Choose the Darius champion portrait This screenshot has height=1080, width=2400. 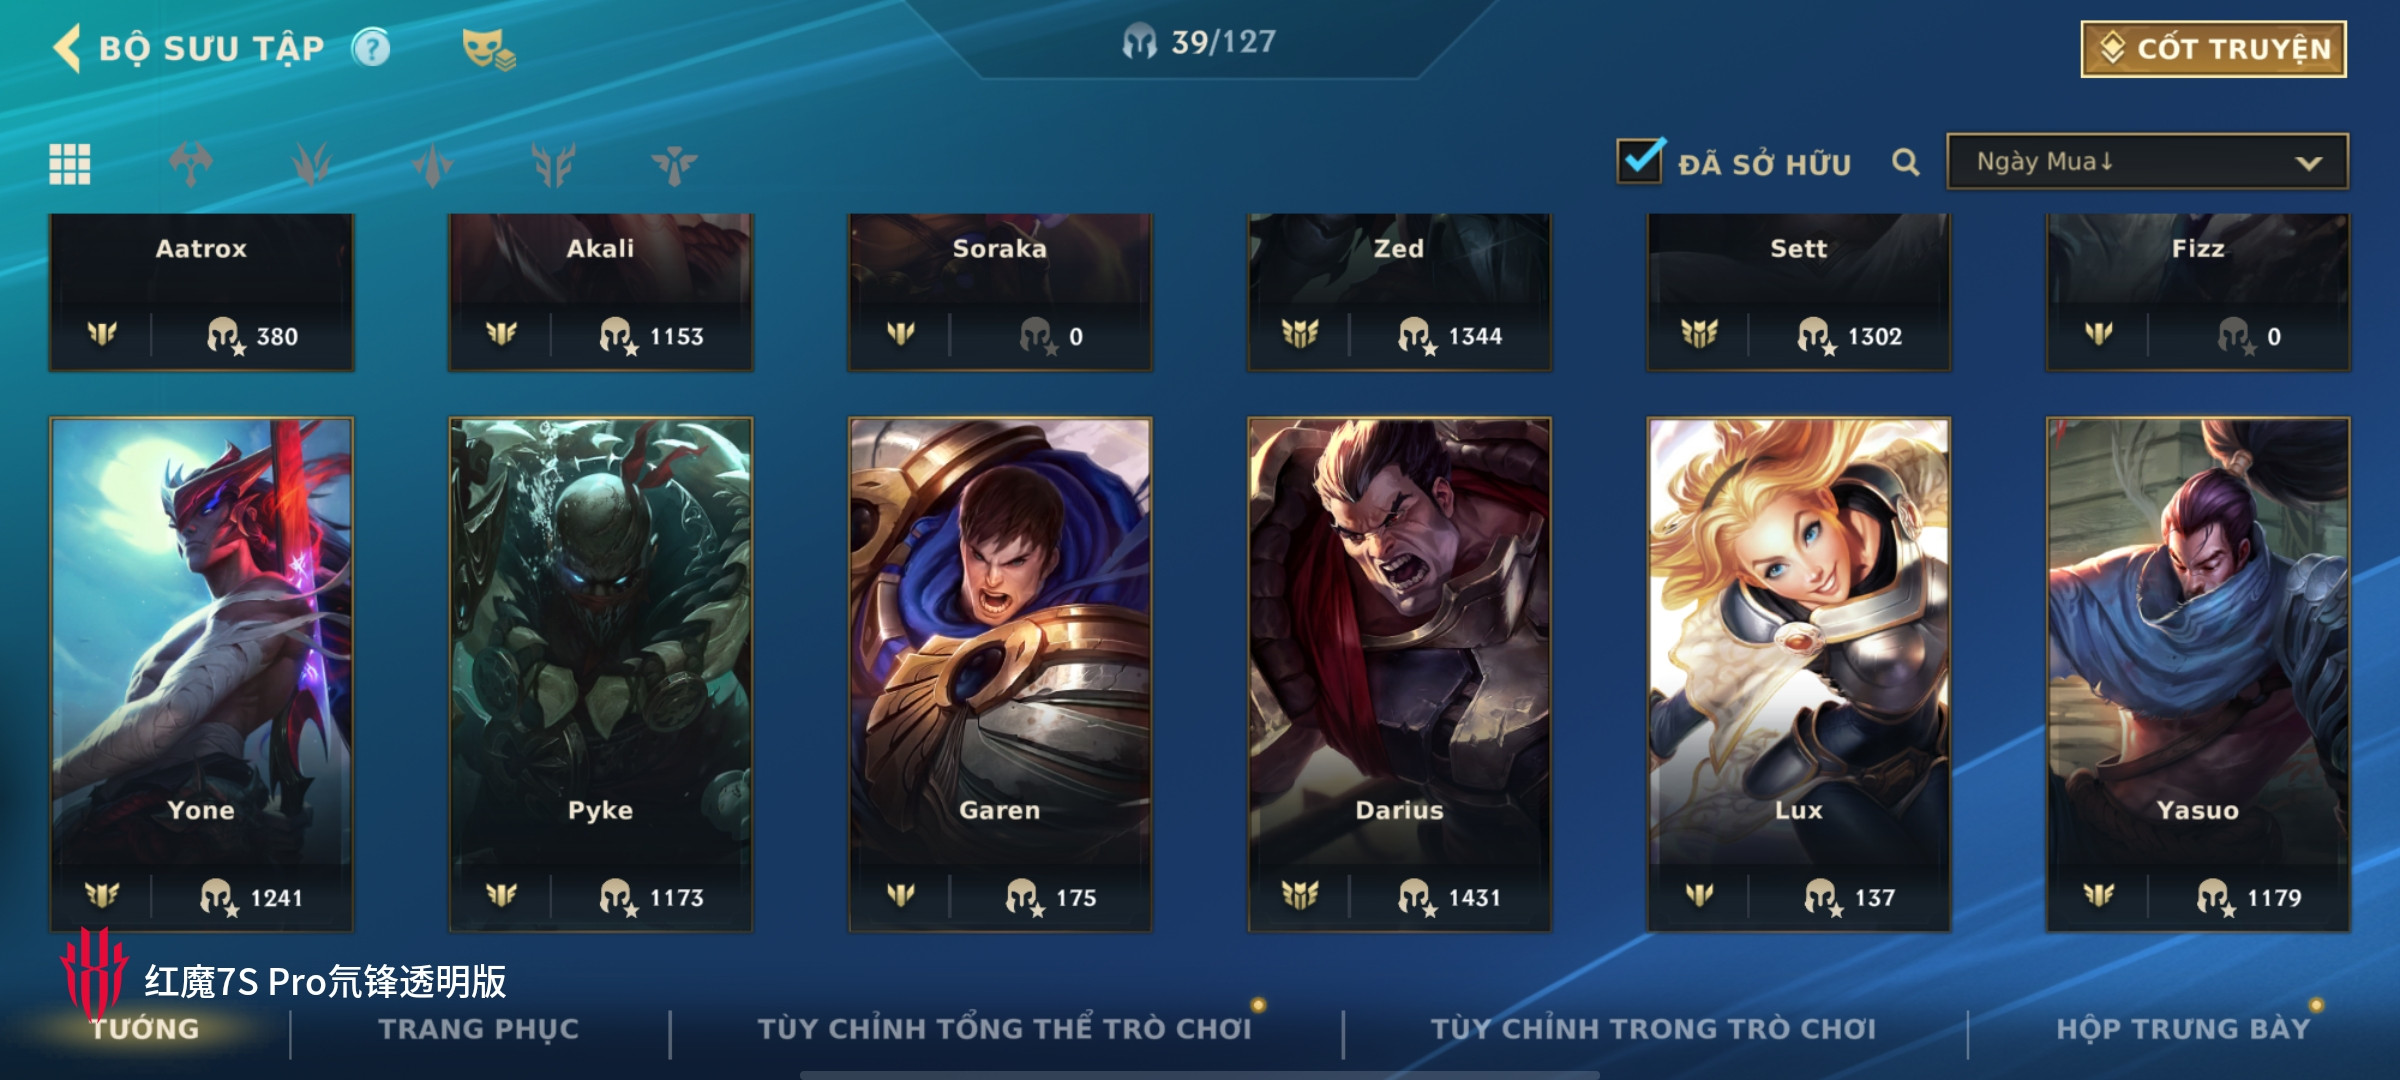point(1400,675)
